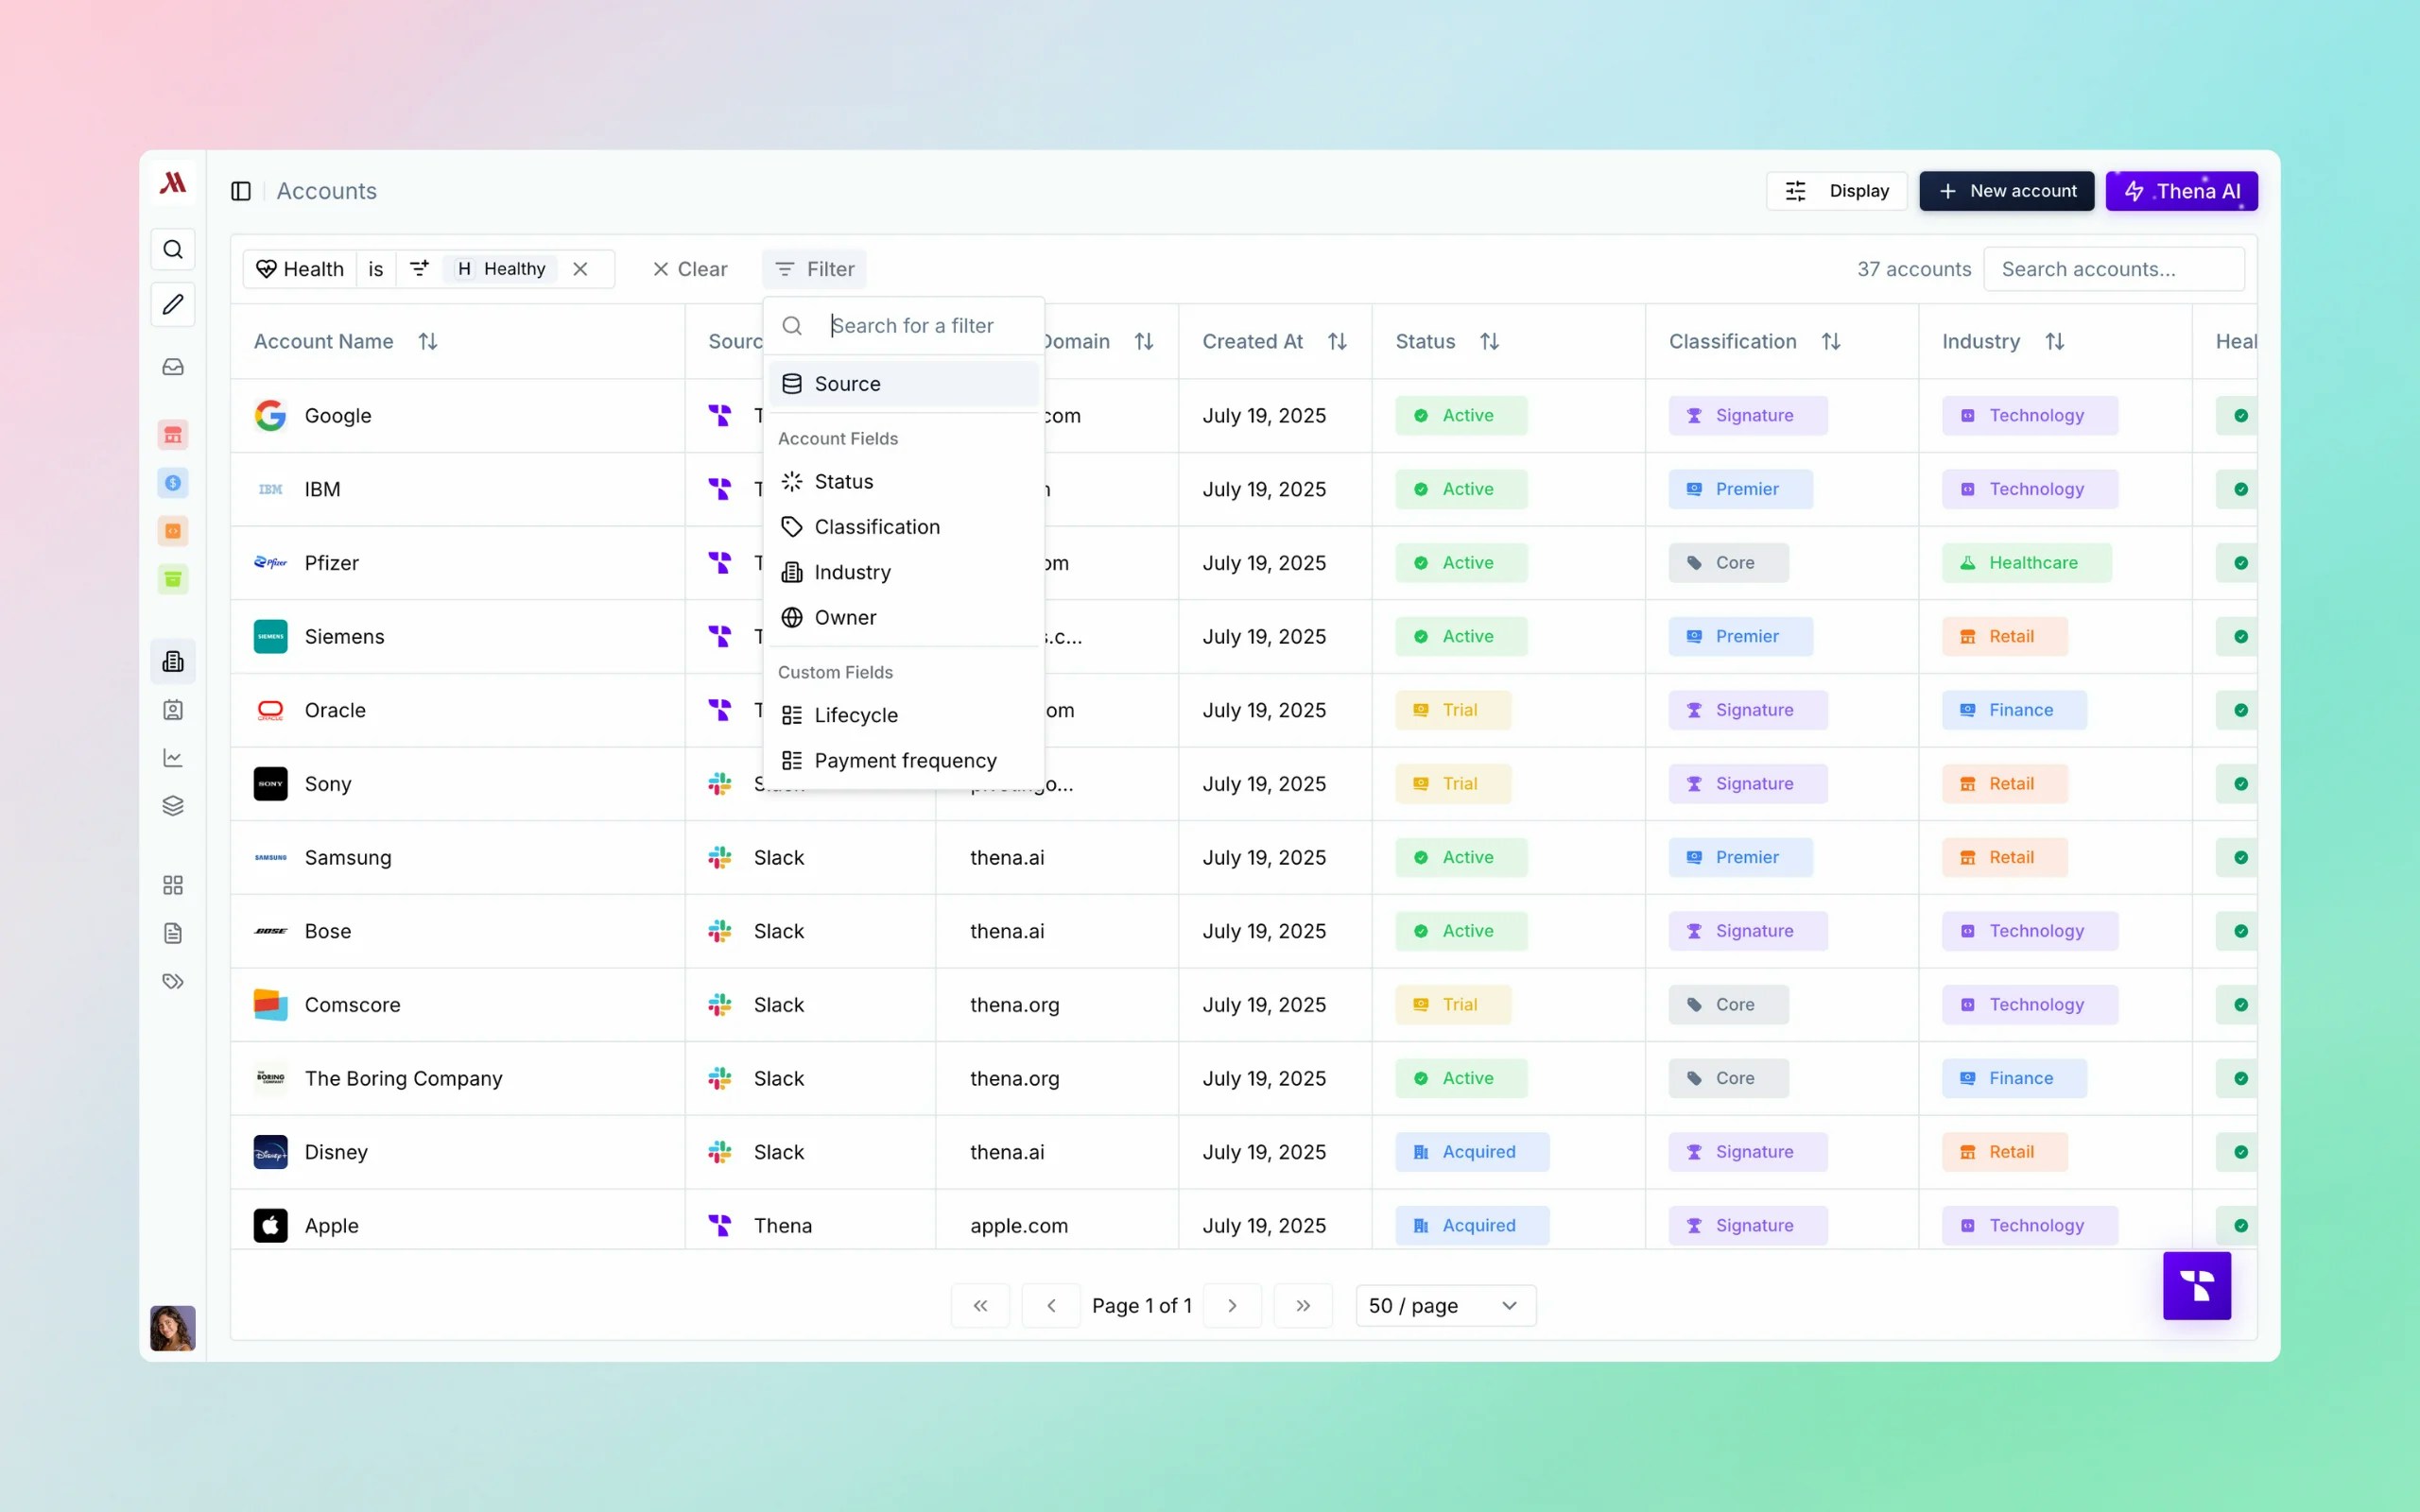
Task: Open the inbox icon in sidebar
Action: [173, 367]
